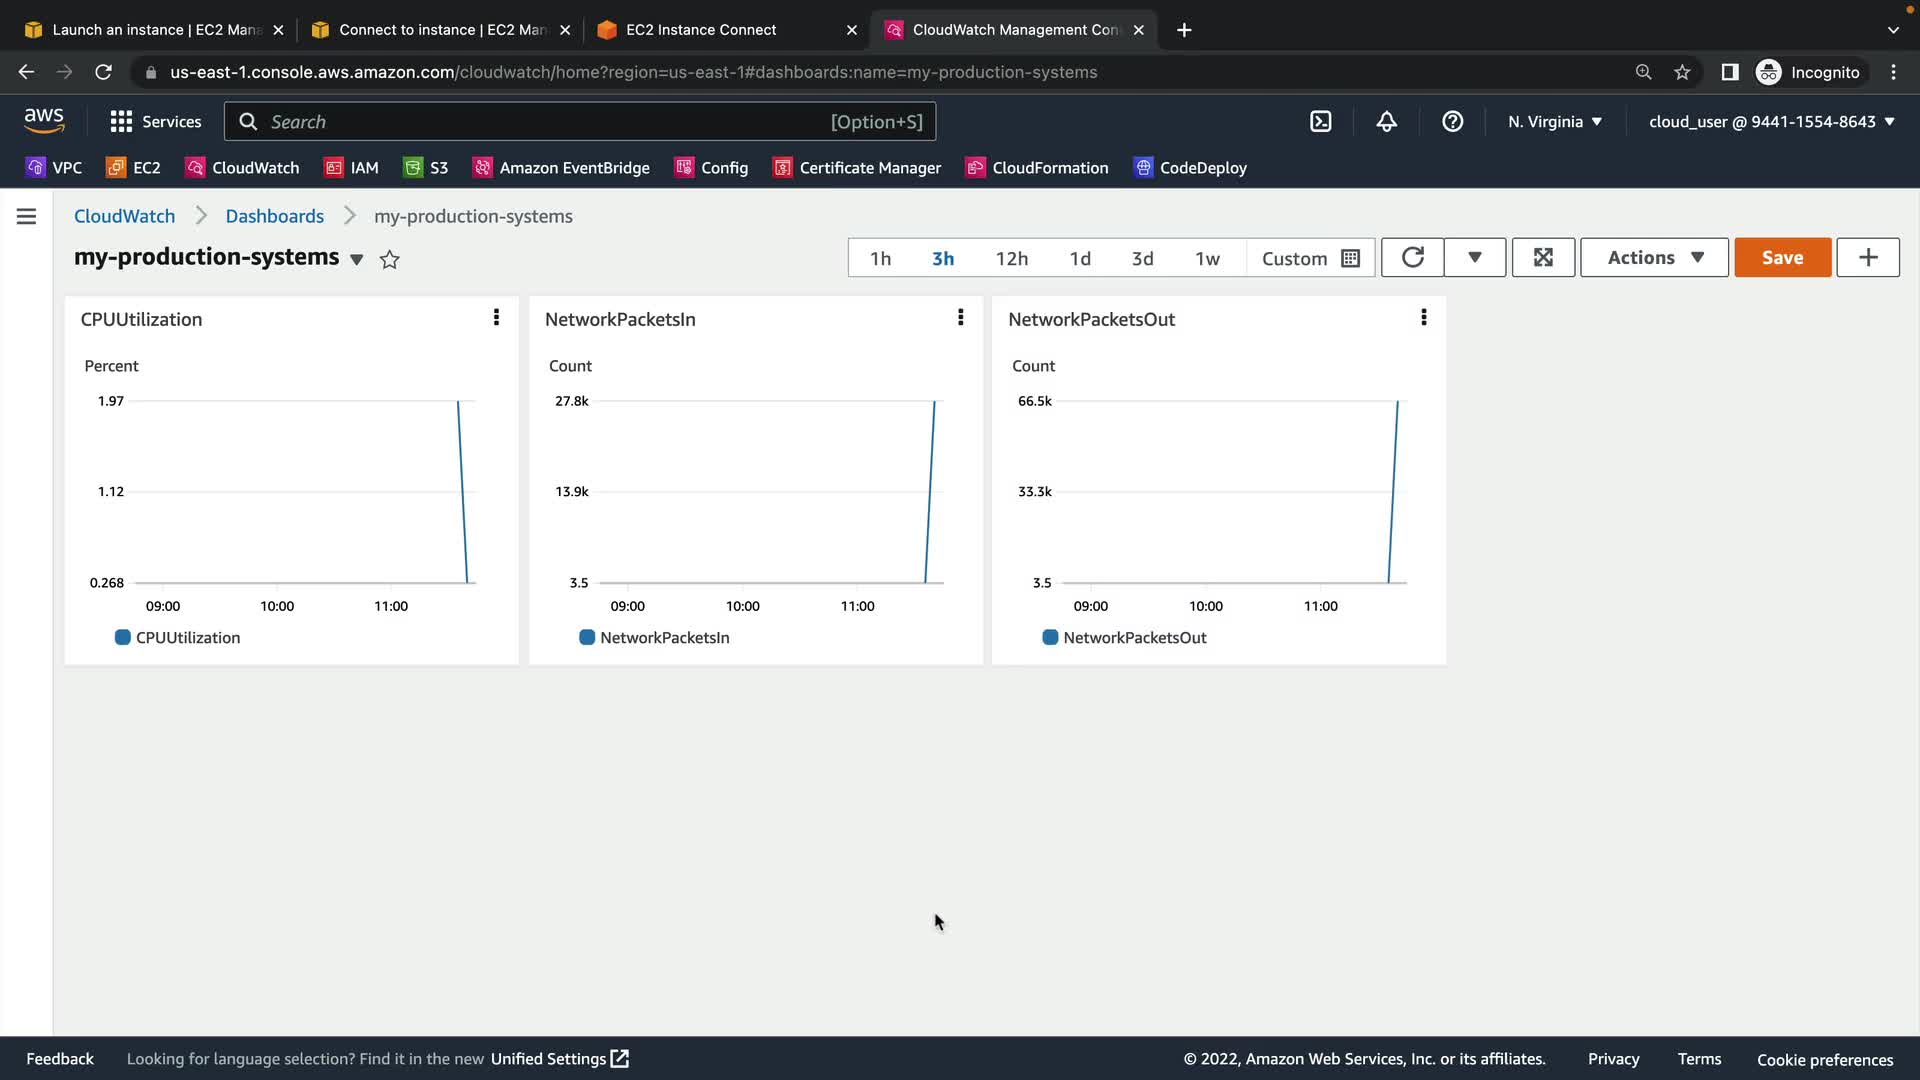This screenshot has width=1920, height=1080.
Task: Favorite dashboard with star icon
Action: point(390,260)
